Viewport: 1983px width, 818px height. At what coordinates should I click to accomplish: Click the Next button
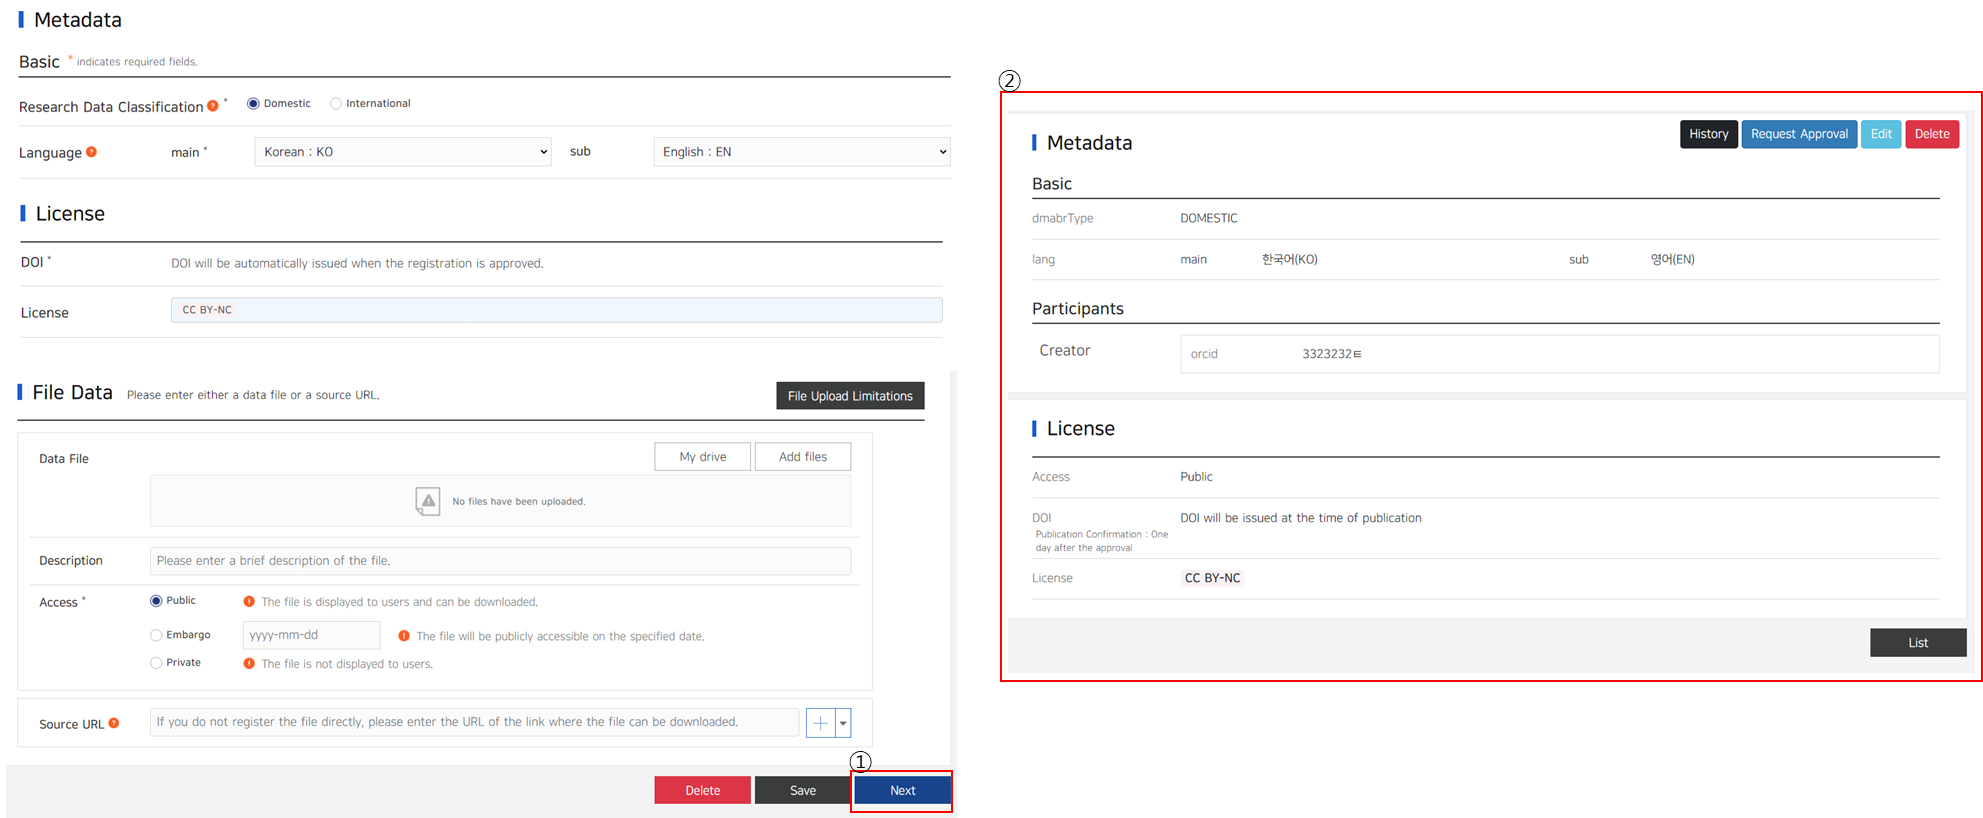click(x=902, y=790)
